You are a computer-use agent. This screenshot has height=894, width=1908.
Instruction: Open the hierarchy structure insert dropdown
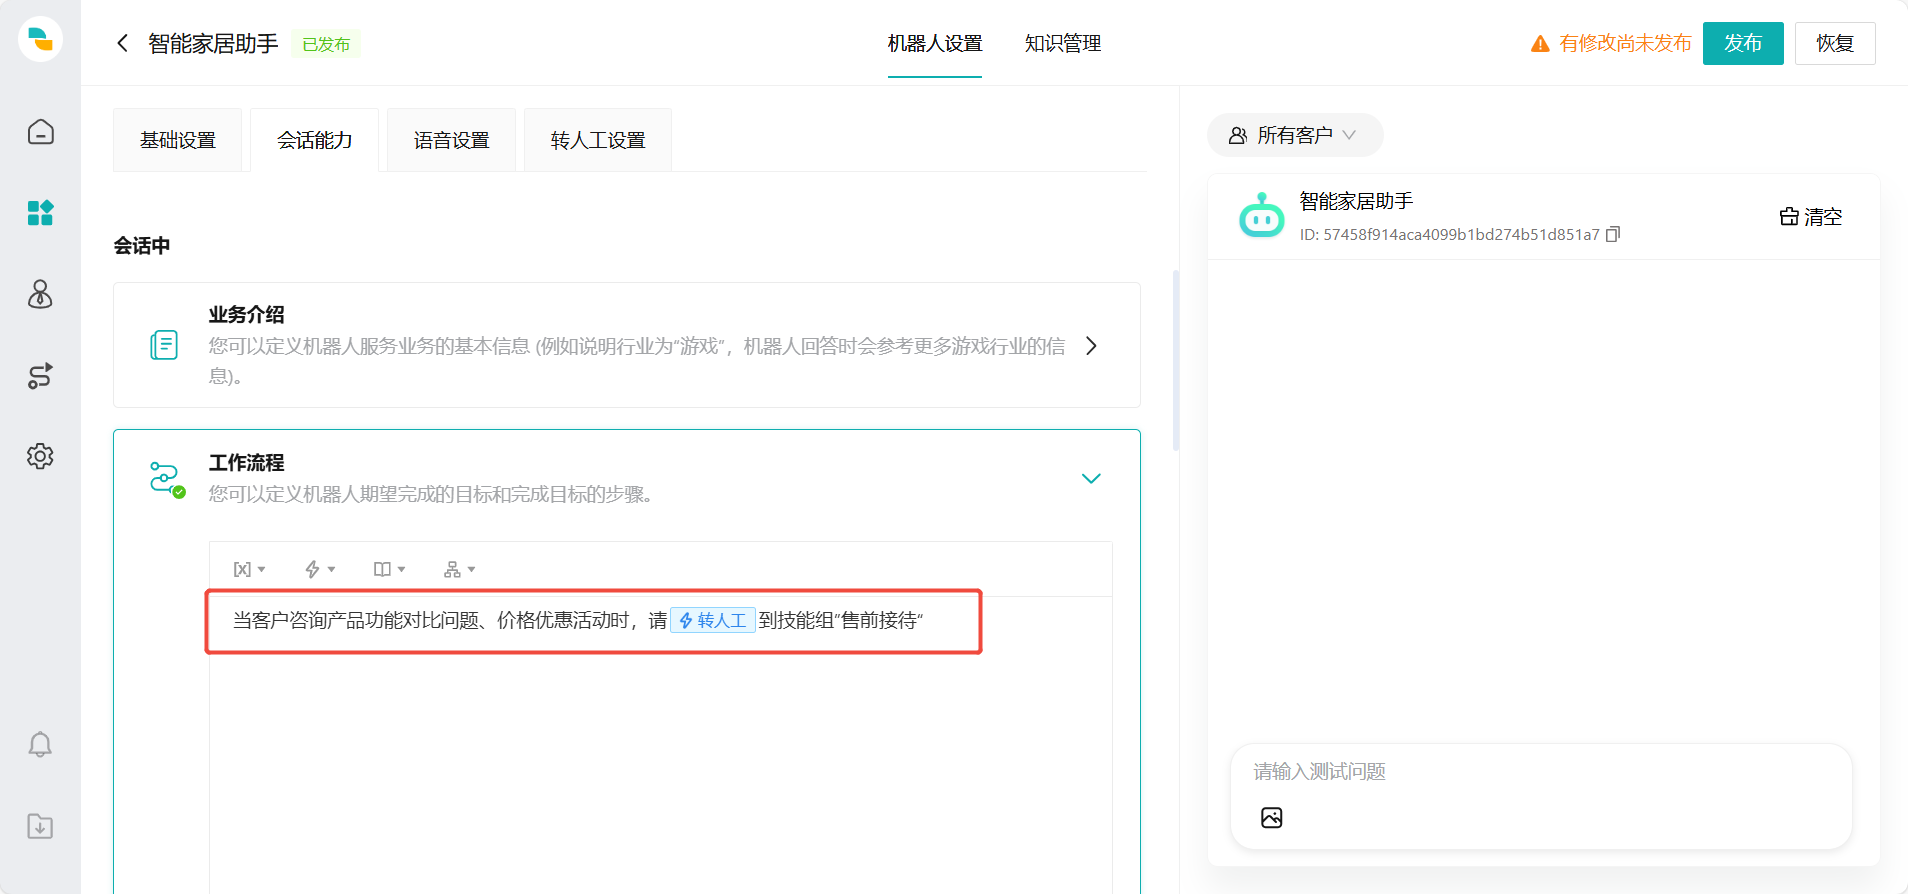(459, 569)
